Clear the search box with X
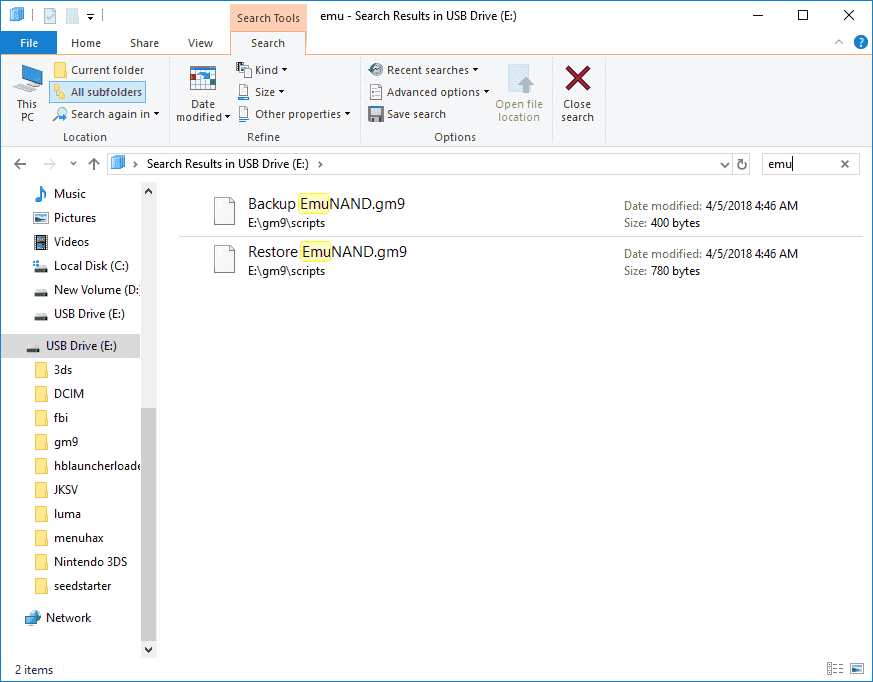 (x=845, y=164)
